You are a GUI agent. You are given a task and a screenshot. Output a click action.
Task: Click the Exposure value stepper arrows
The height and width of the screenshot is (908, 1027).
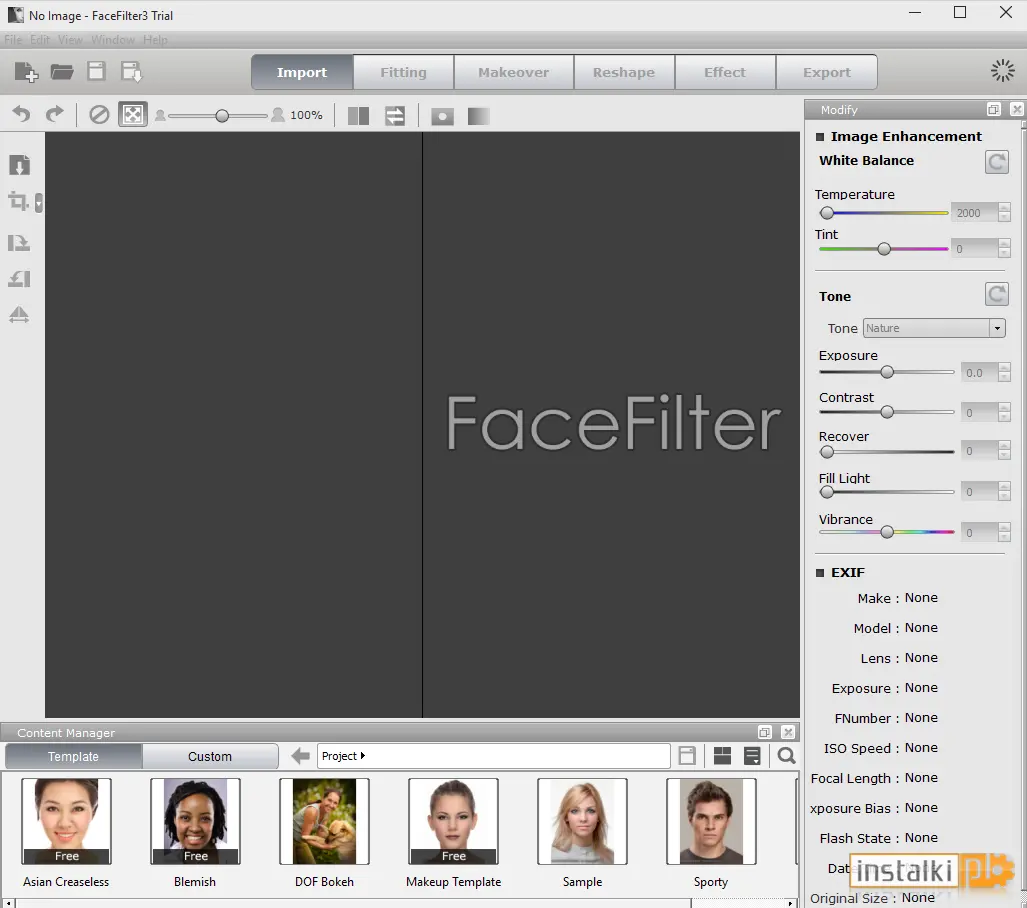click(1004, 372)
